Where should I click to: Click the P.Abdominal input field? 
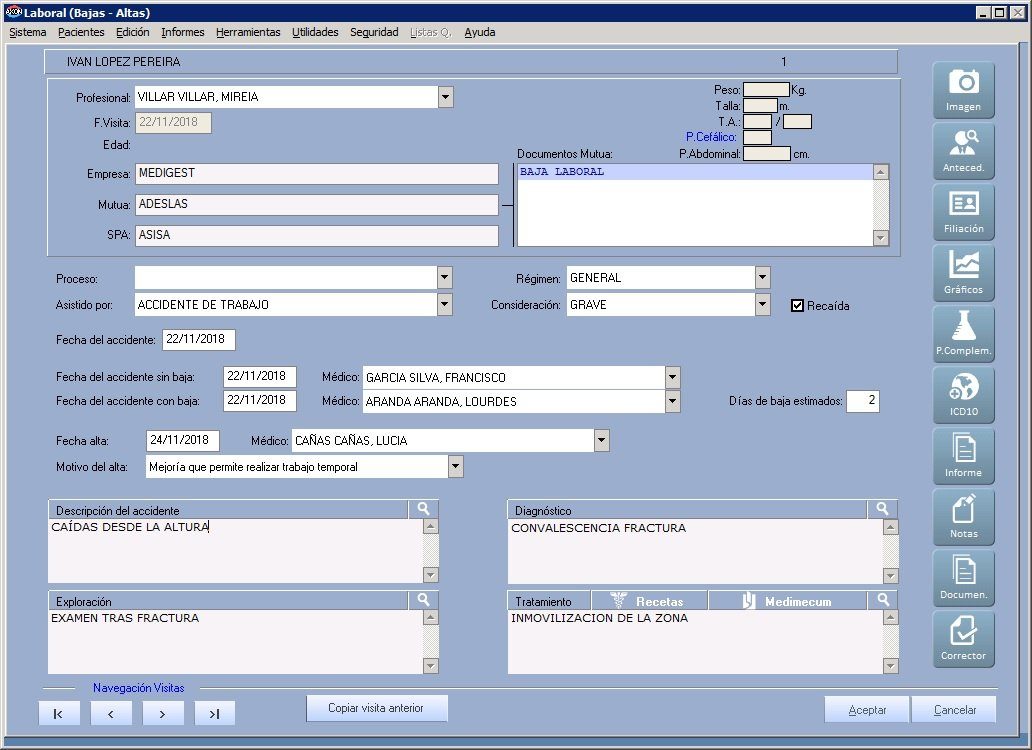point(767,153)
